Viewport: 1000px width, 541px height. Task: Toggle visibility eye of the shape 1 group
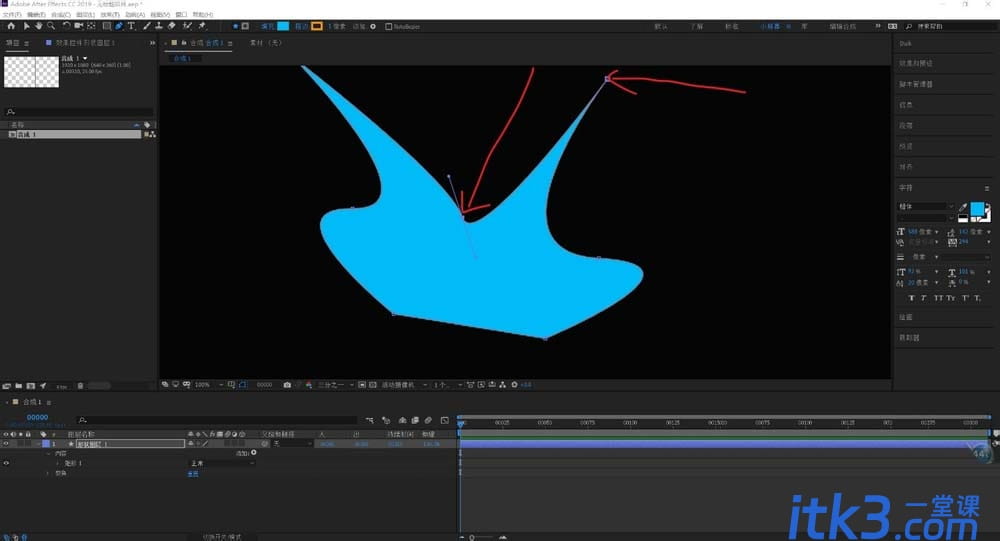point(6,463)
